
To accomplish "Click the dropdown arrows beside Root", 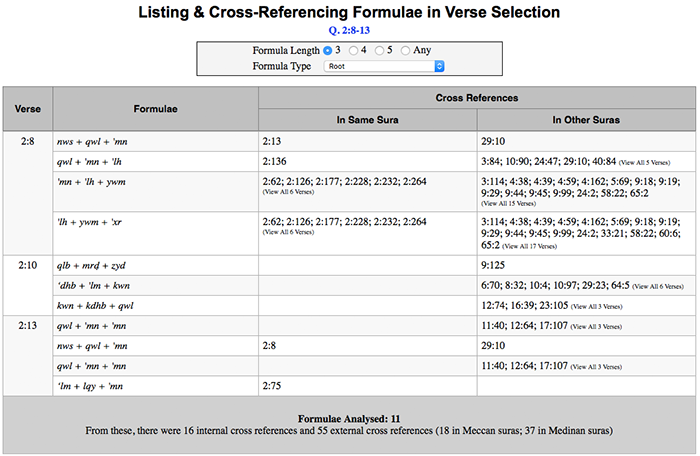I will pyautogui.click(x=439, y=66).
